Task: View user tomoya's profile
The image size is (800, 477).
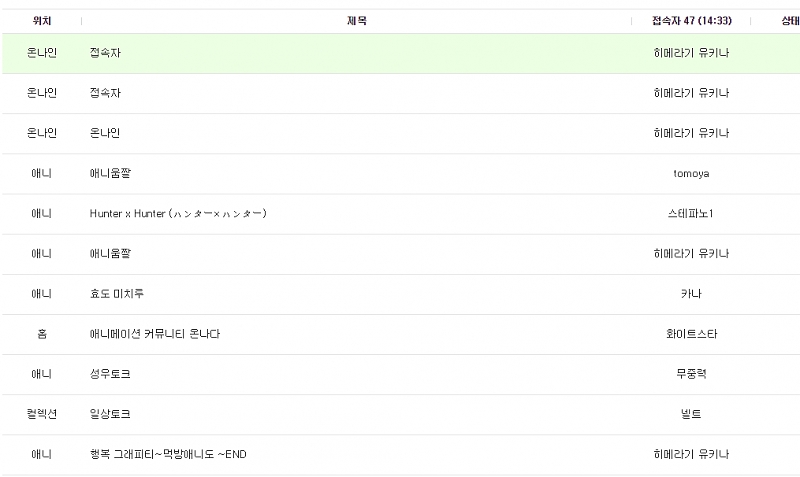Action: [x=691, y=174]
